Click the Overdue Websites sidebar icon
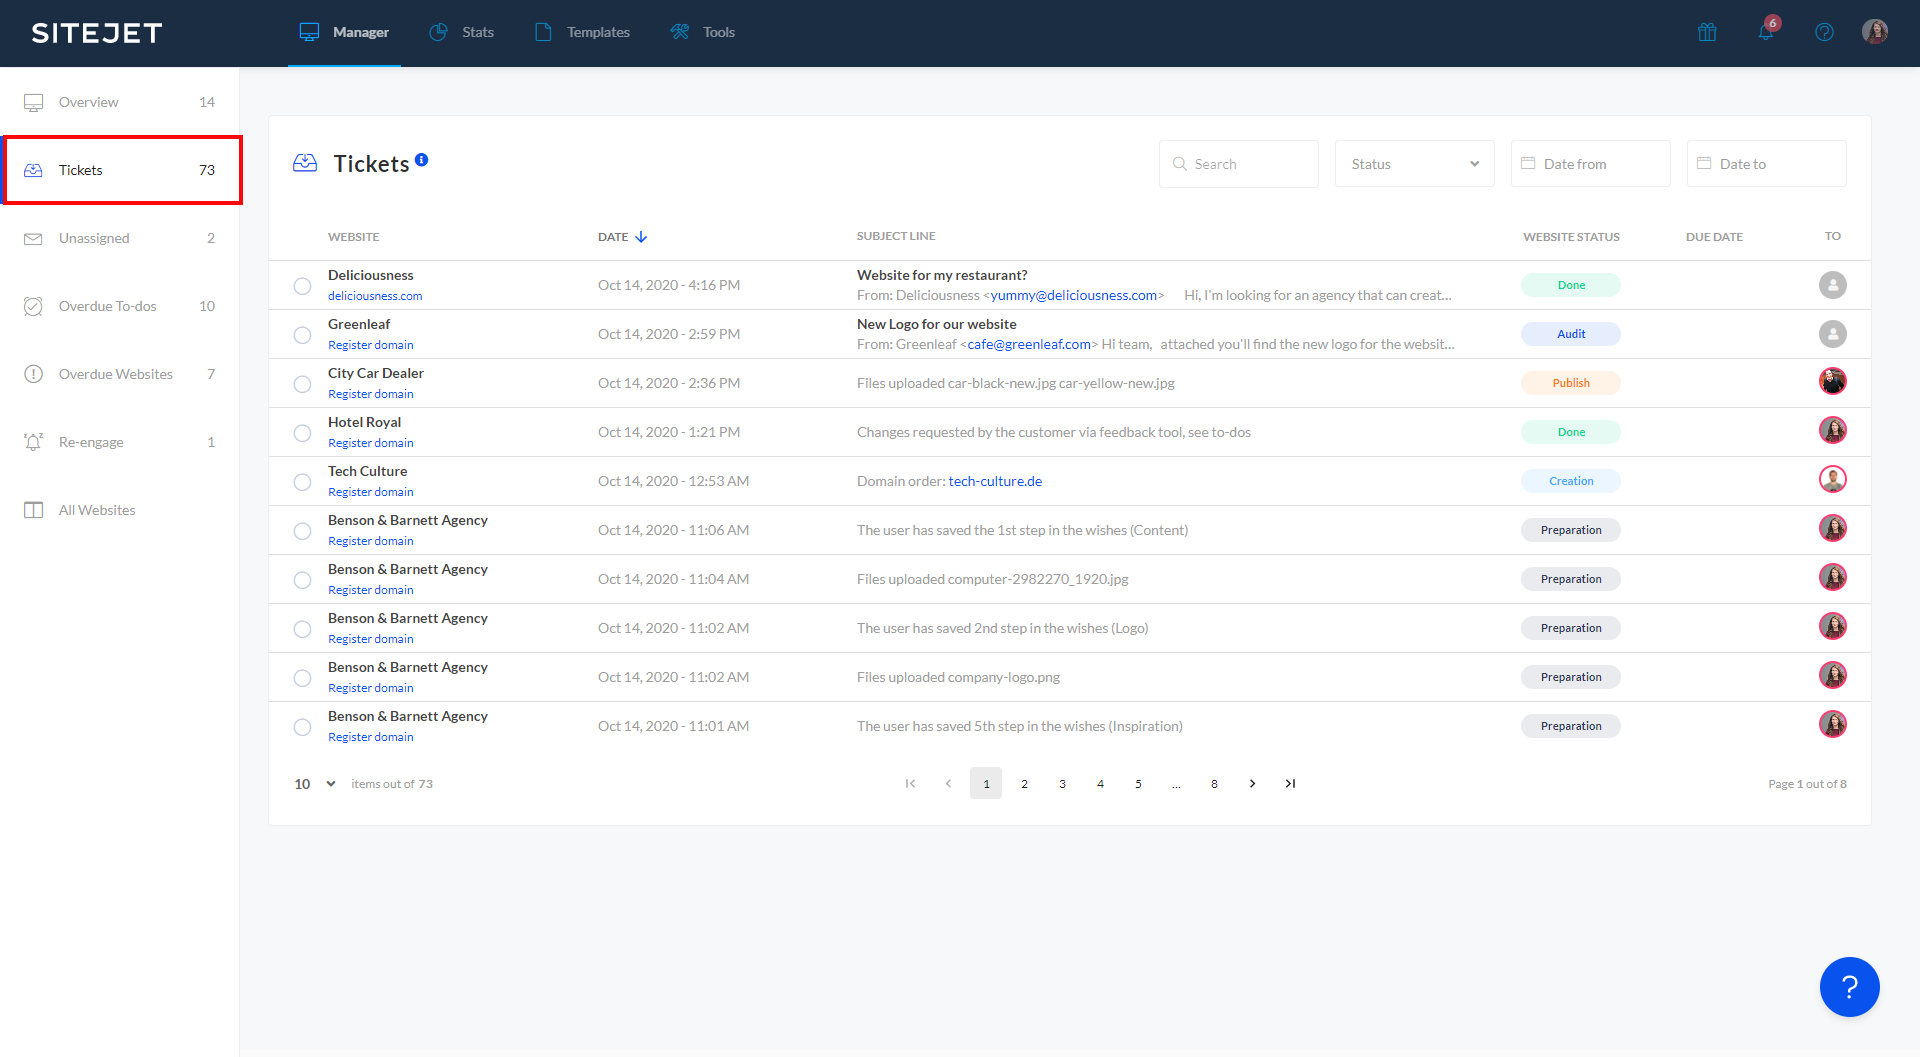1920x1057 pixels. pos(33,373)
